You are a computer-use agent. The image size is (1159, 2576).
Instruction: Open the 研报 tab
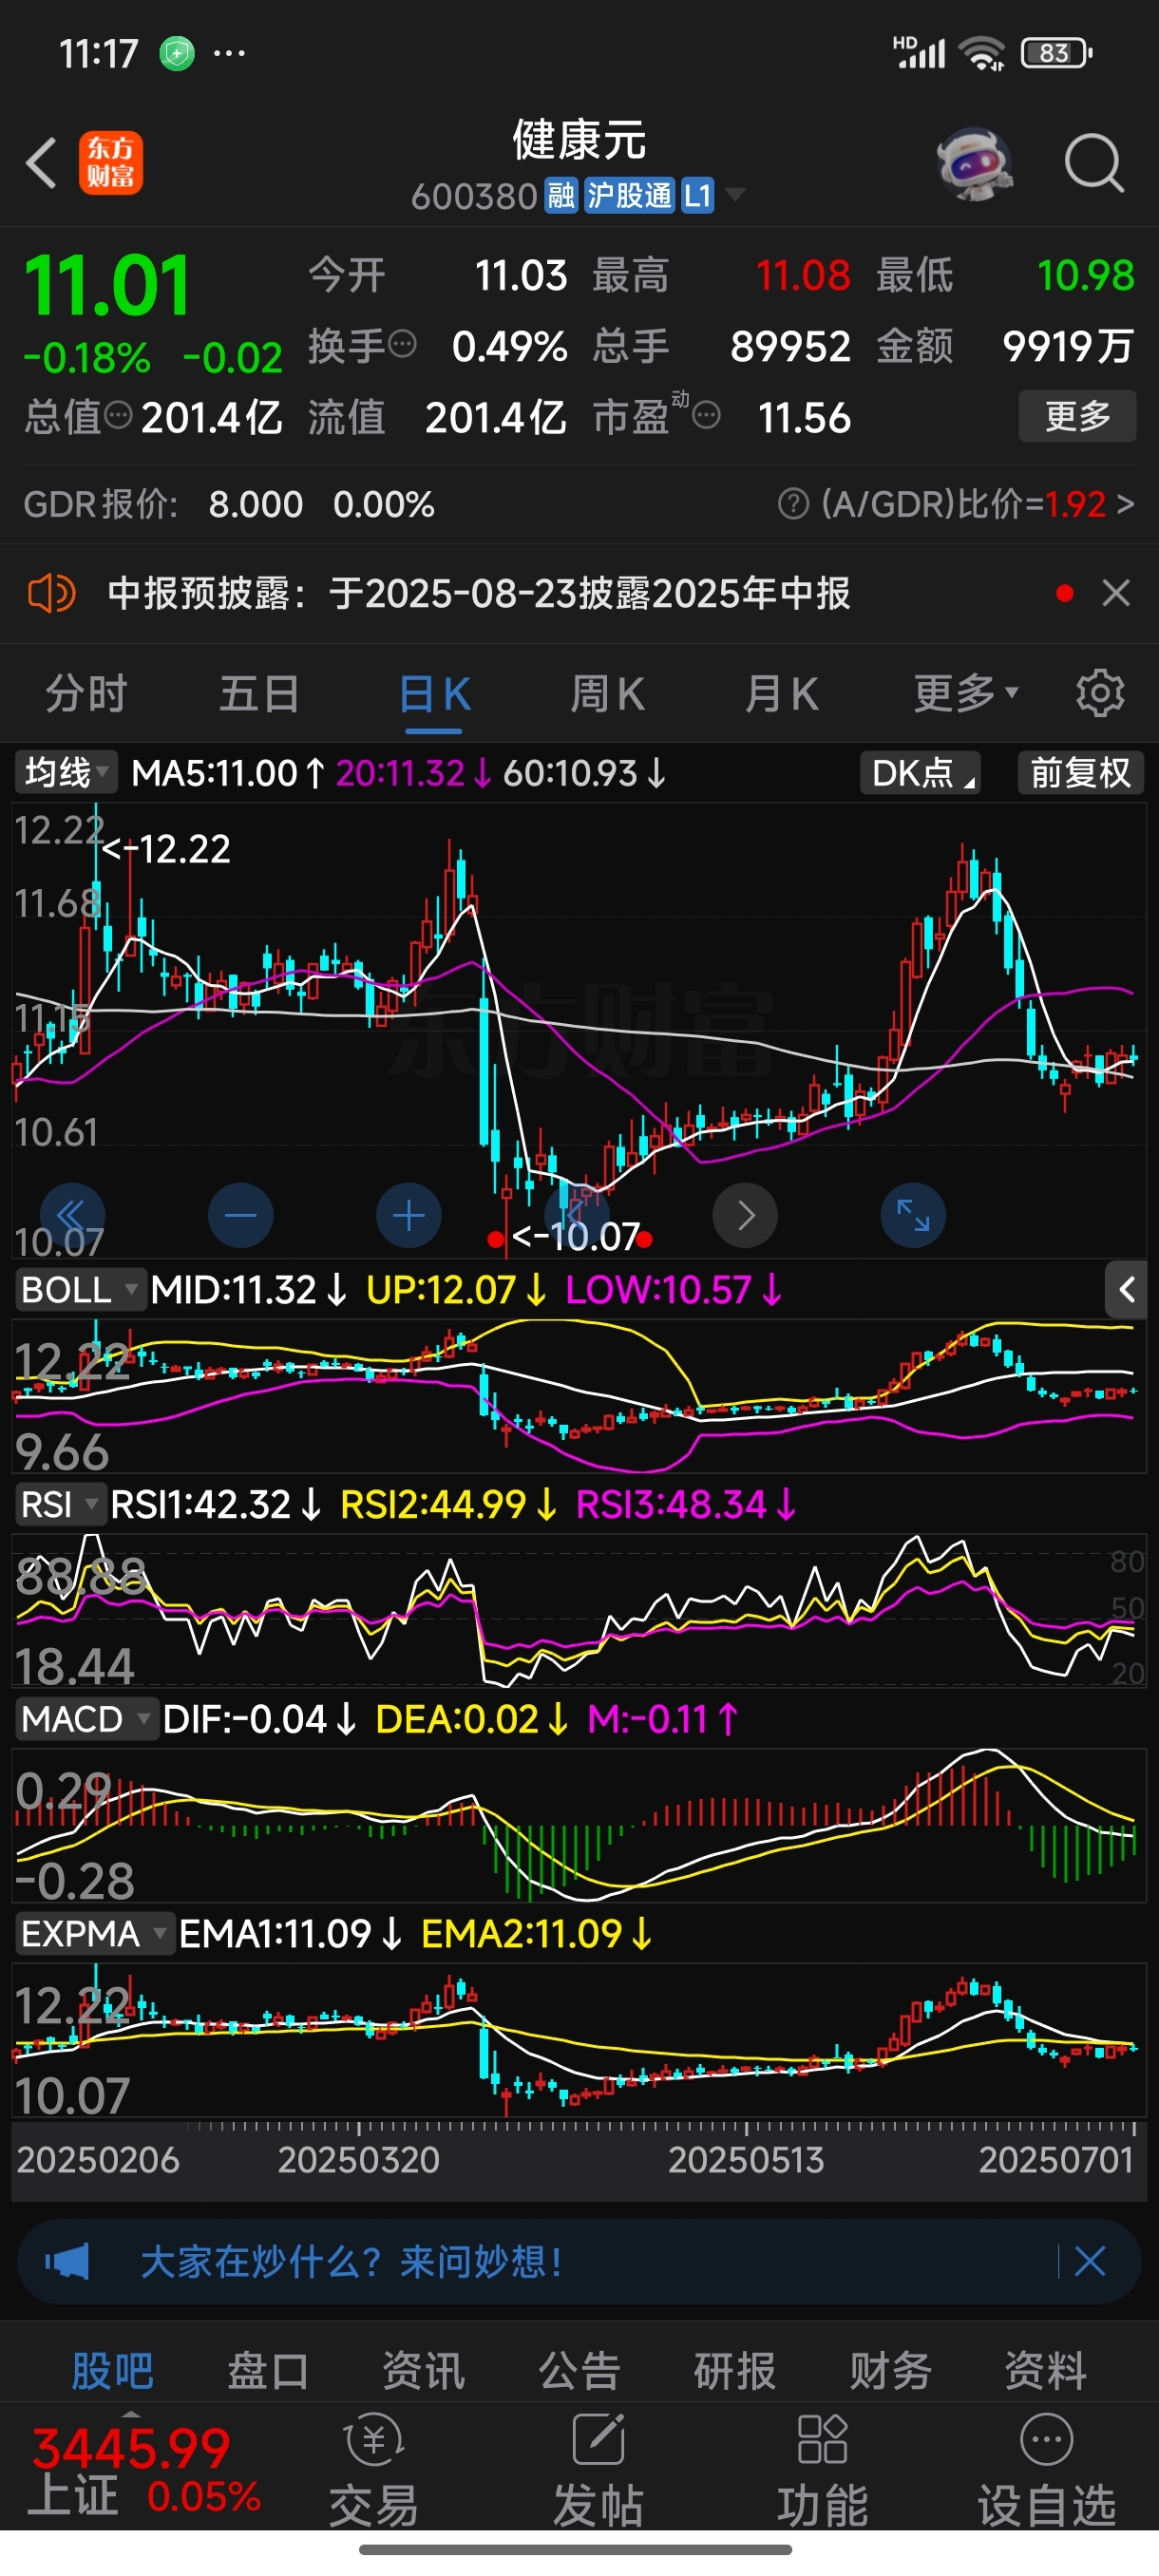[x=735, y=2371]
